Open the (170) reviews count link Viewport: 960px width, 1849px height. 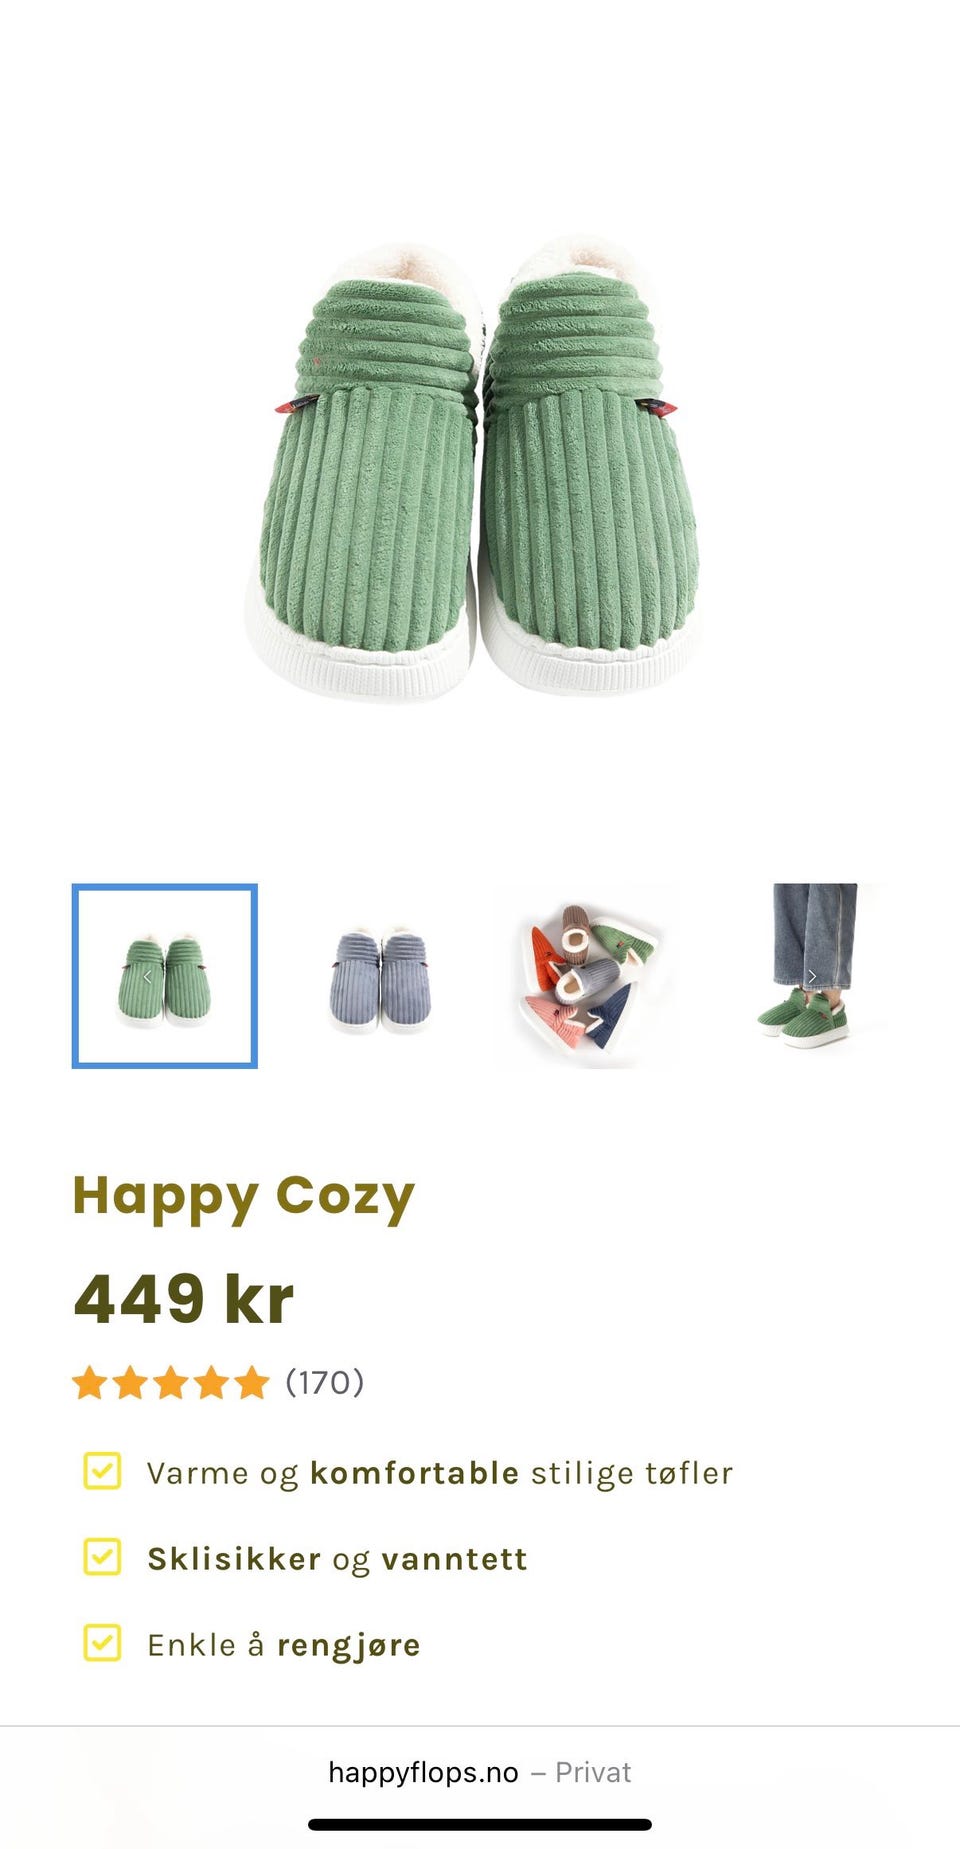coord(325,1383)
